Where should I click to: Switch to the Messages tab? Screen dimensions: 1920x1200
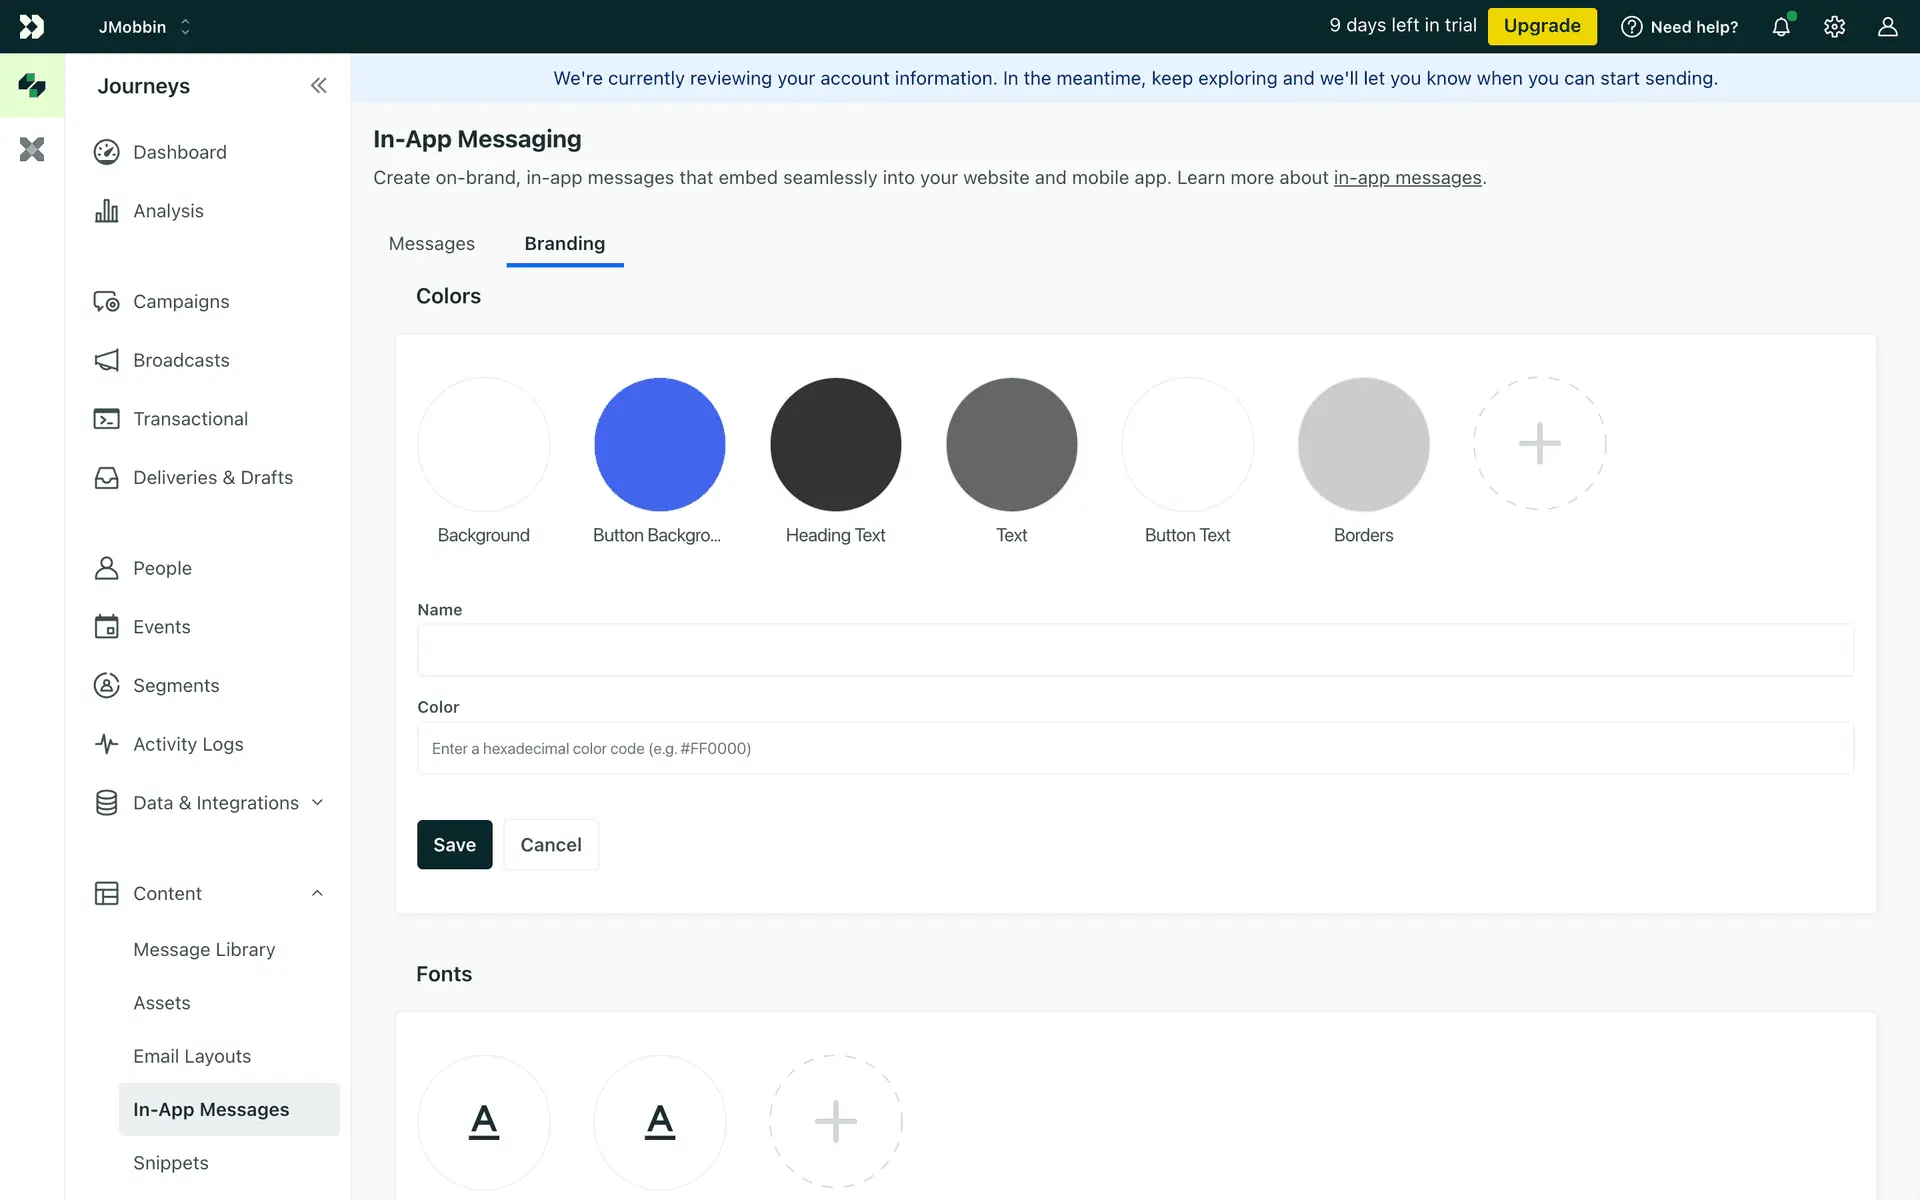[x=431, y=244]
